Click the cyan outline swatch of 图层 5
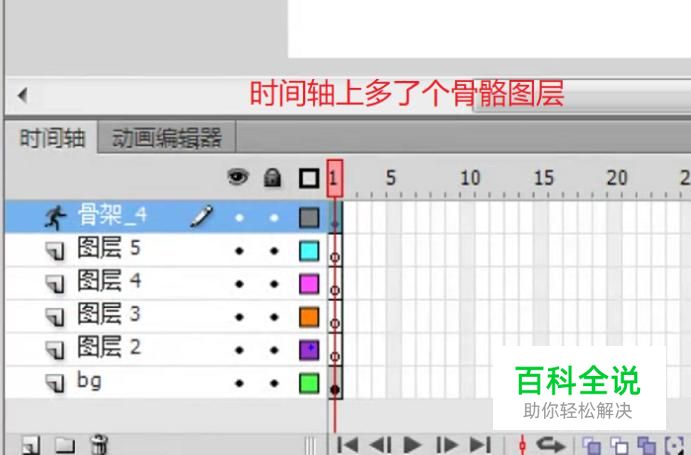Screen dimensions: 691x455 click(309, 251)
